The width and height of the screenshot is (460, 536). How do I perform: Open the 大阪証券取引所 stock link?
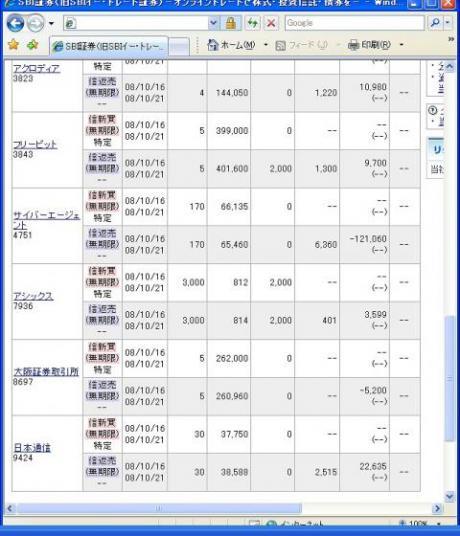[46, 372]
